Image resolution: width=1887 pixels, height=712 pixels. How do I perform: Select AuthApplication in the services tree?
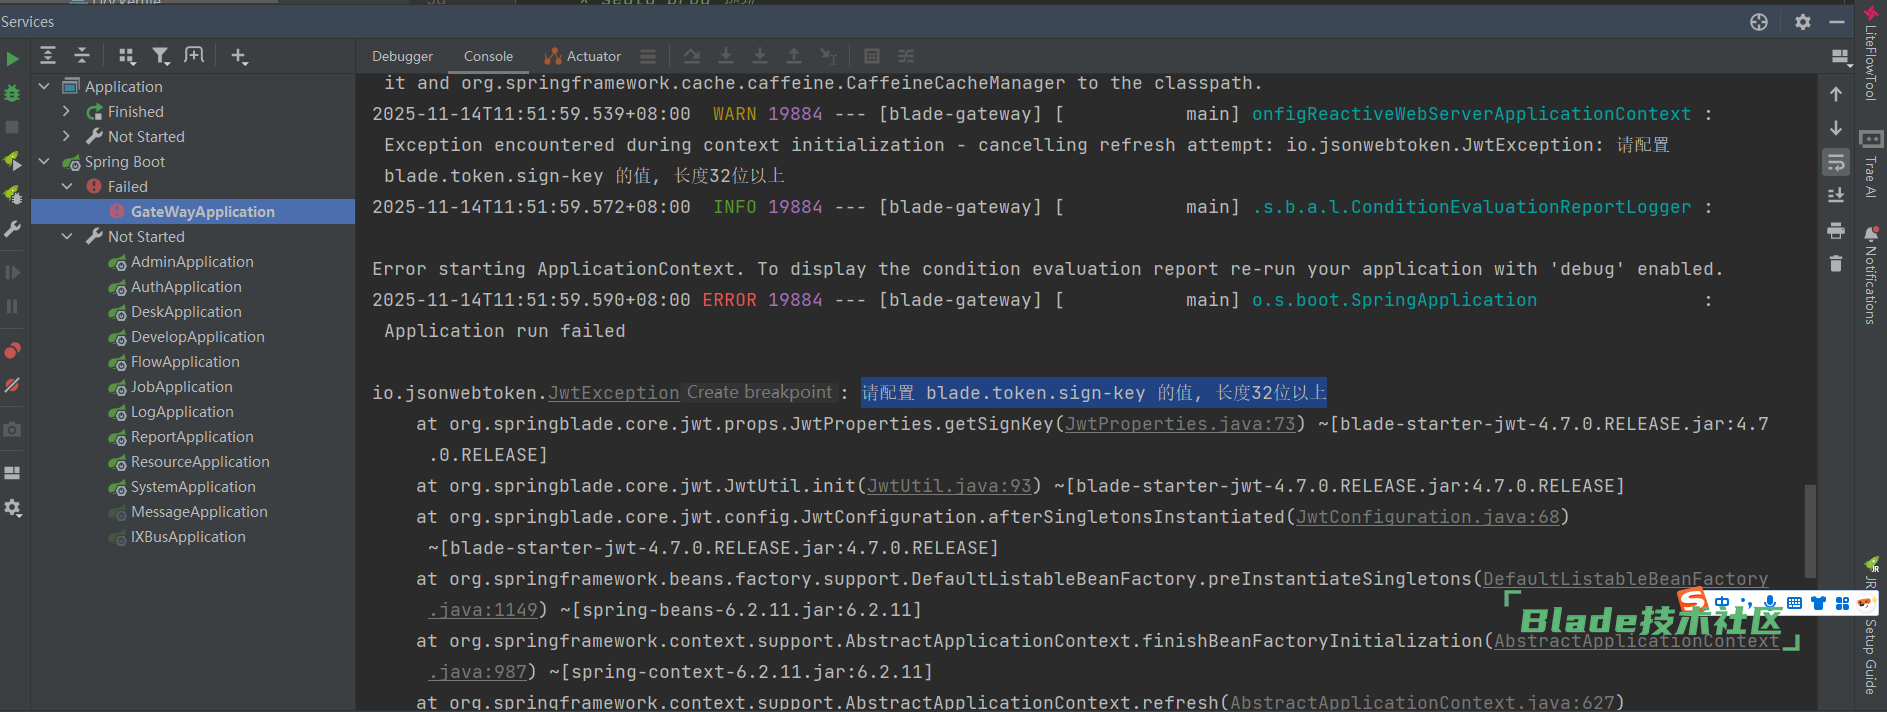point(186,287)
